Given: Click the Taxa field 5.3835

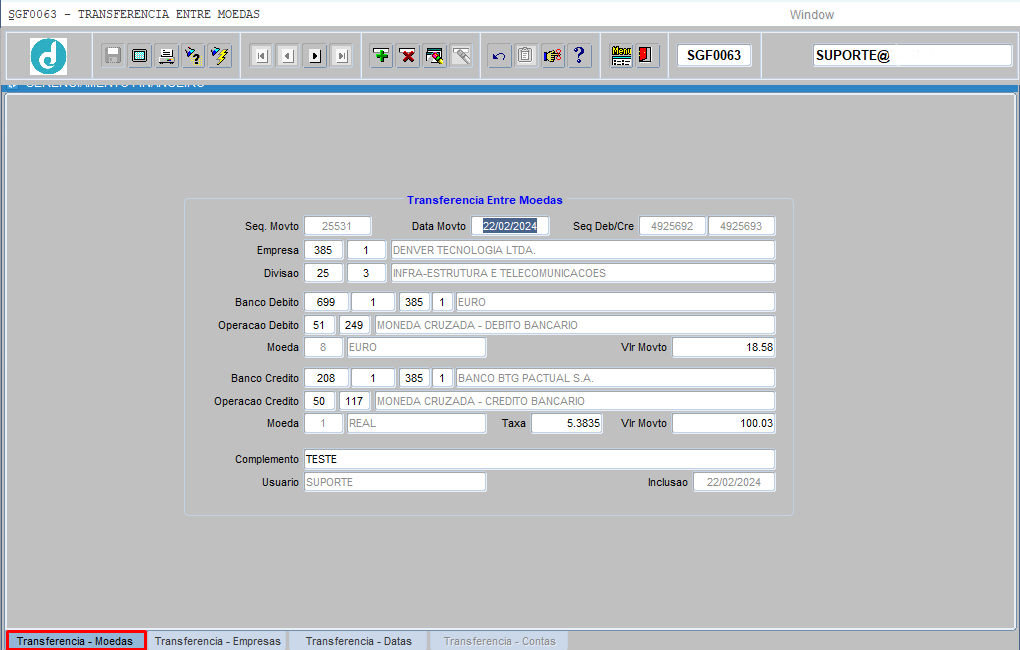Looking at the screenshot, I should [567, 423].
